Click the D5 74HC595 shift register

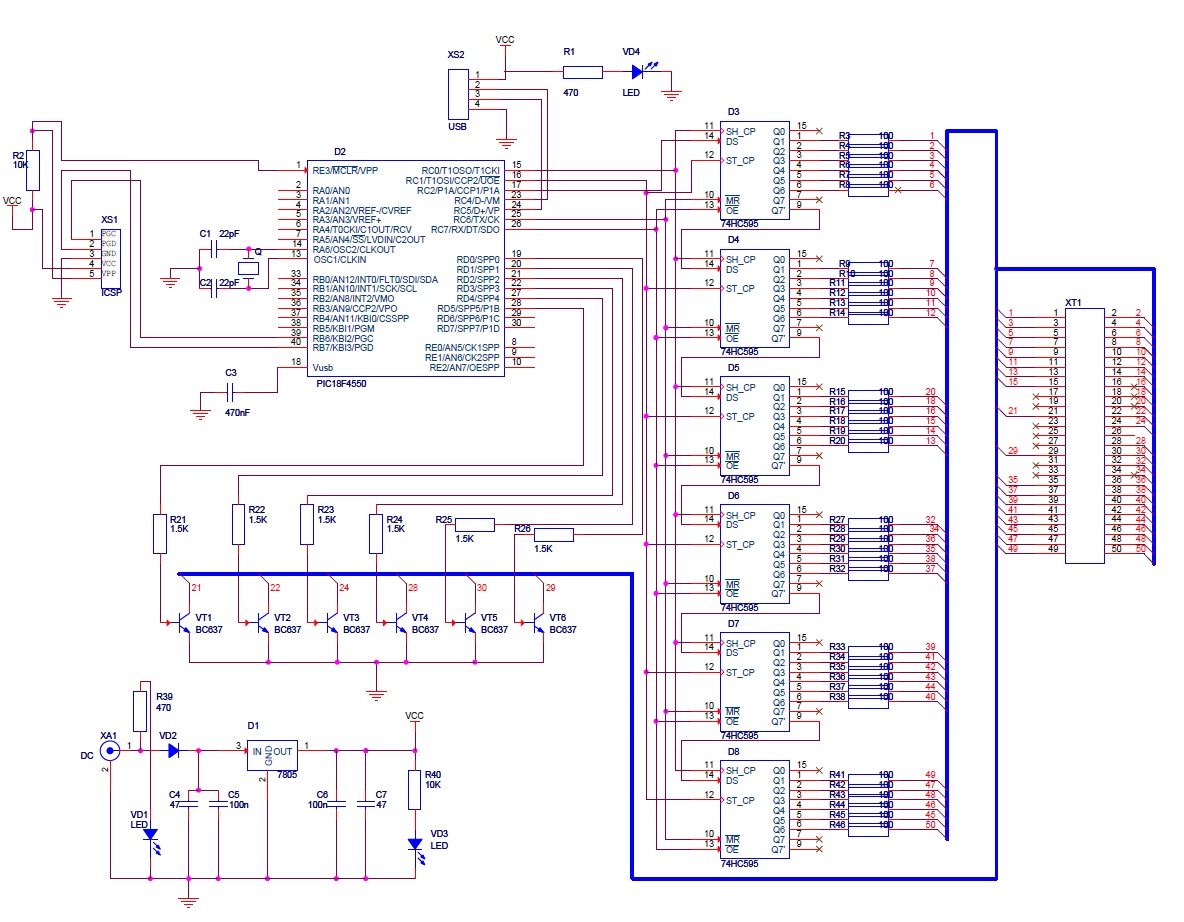coord(755,426)
